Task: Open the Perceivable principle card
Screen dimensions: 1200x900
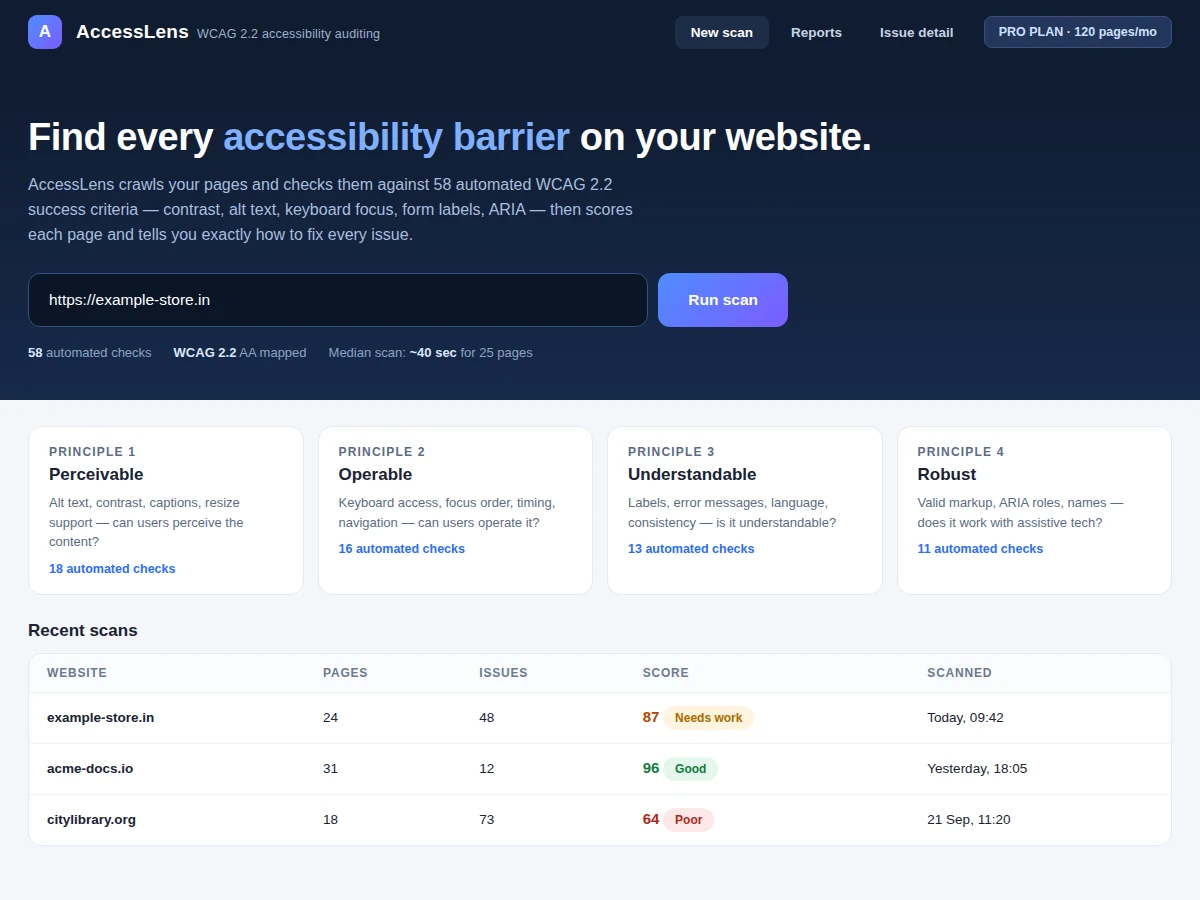Action: (166, 511)
